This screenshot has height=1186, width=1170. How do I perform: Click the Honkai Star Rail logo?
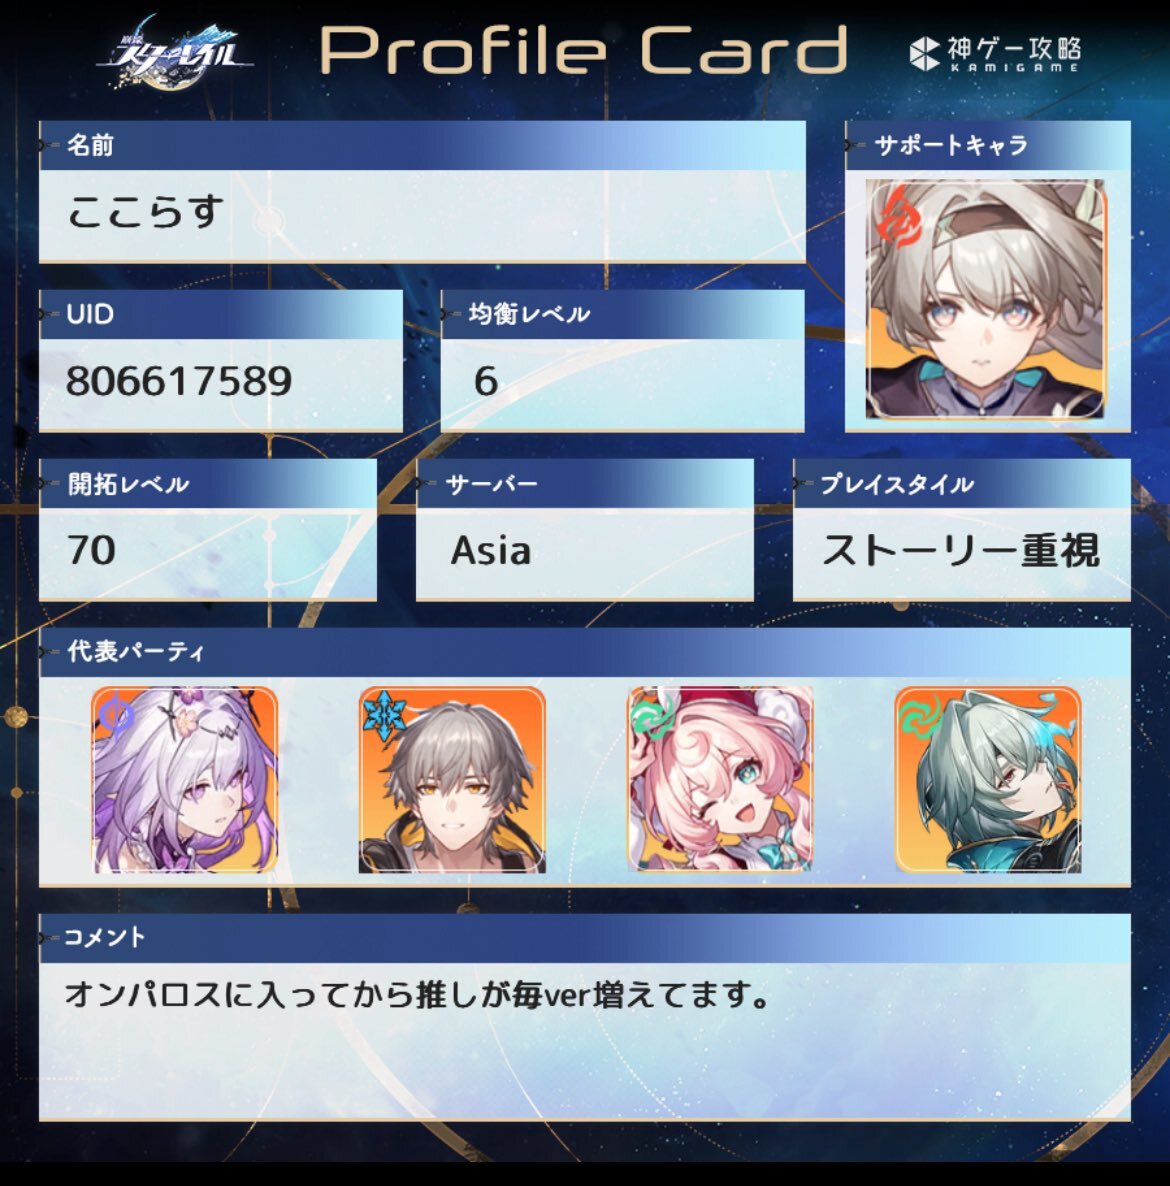pyautogui.click(x=176, y=53)
